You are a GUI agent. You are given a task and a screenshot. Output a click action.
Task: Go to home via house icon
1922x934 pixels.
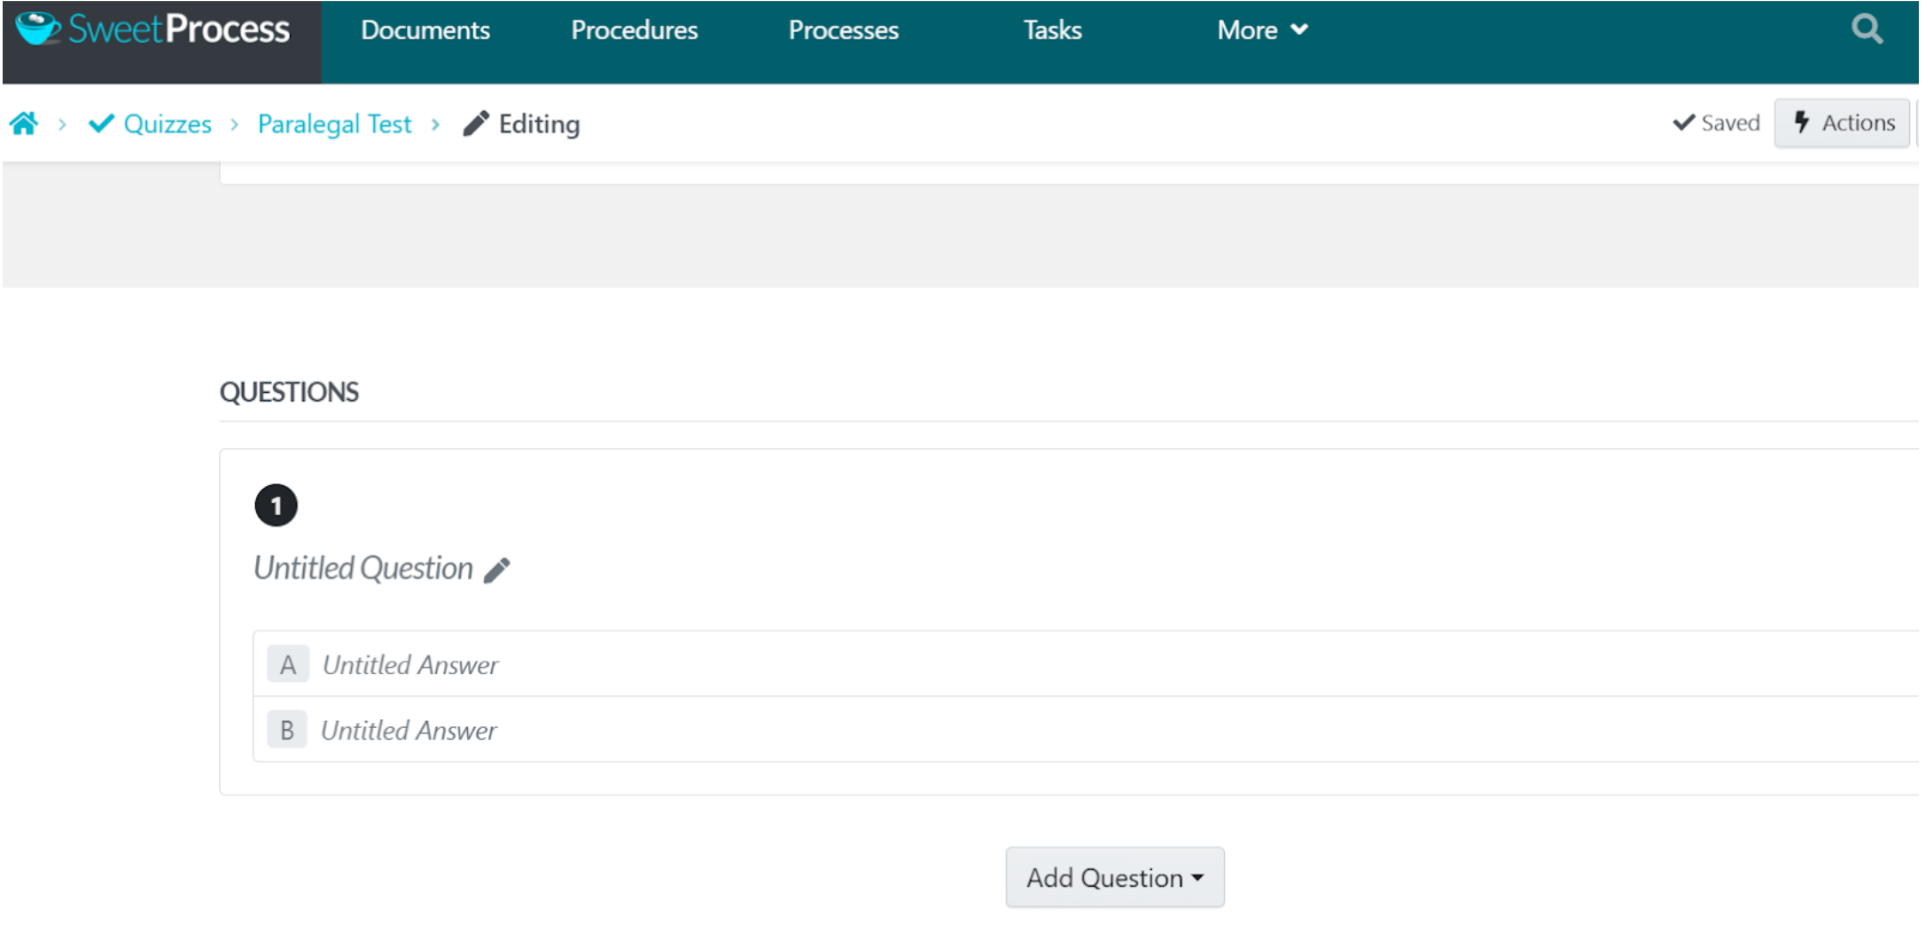[24, 124]
